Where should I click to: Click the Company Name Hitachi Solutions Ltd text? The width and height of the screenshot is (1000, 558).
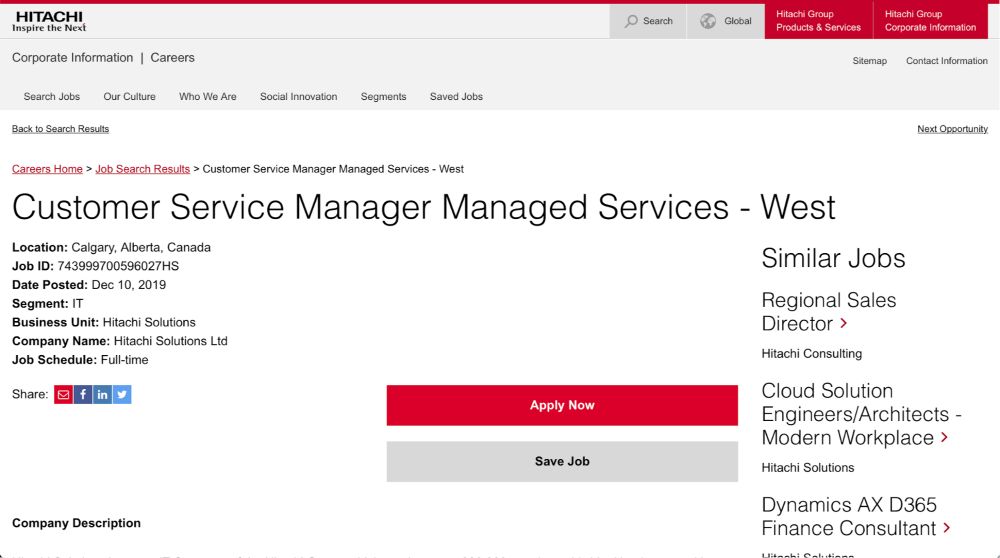(119, 341)
